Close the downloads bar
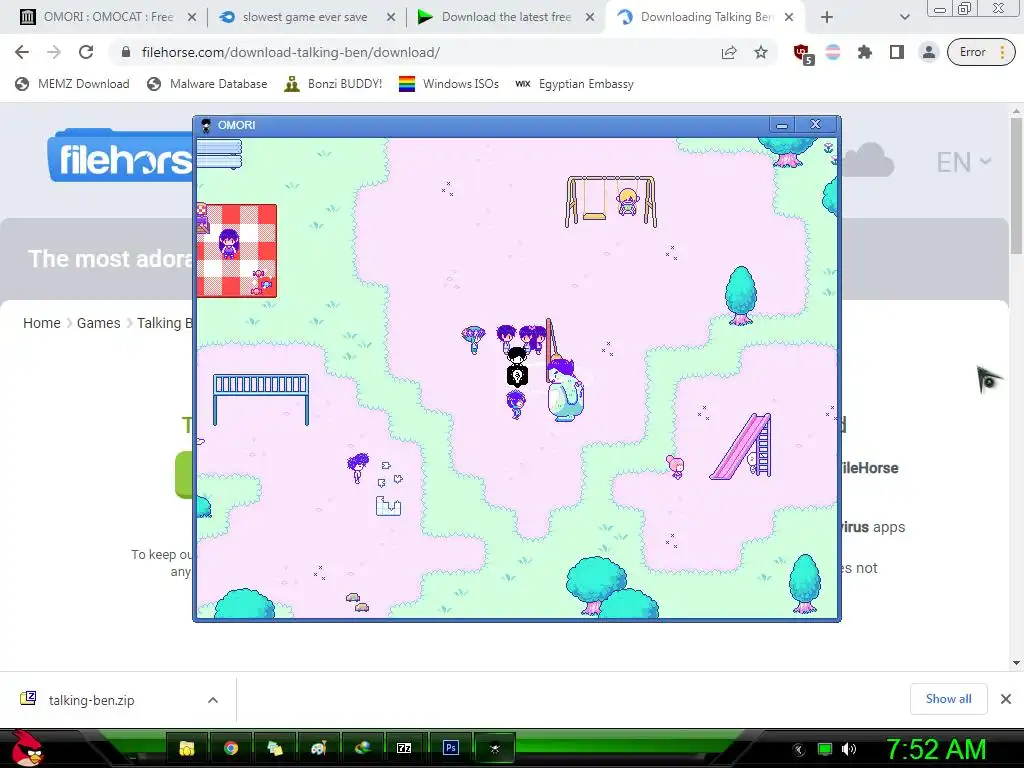 (x=1006, y=699)
